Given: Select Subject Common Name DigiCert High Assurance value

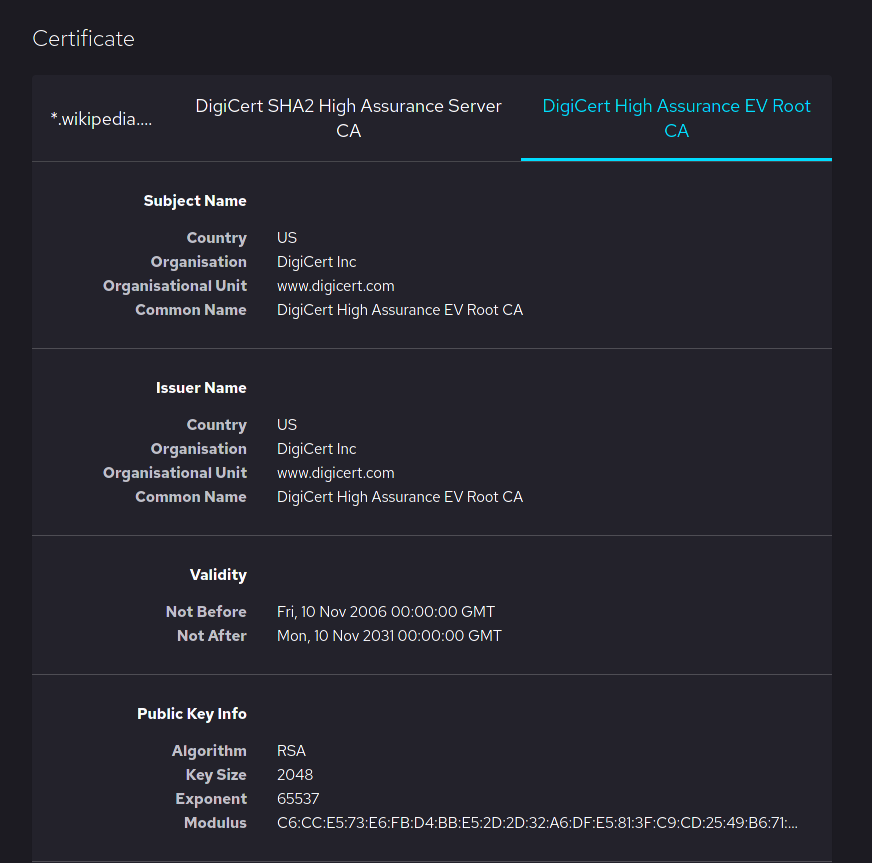Looking at the screenshot, I should coord(400,310).
